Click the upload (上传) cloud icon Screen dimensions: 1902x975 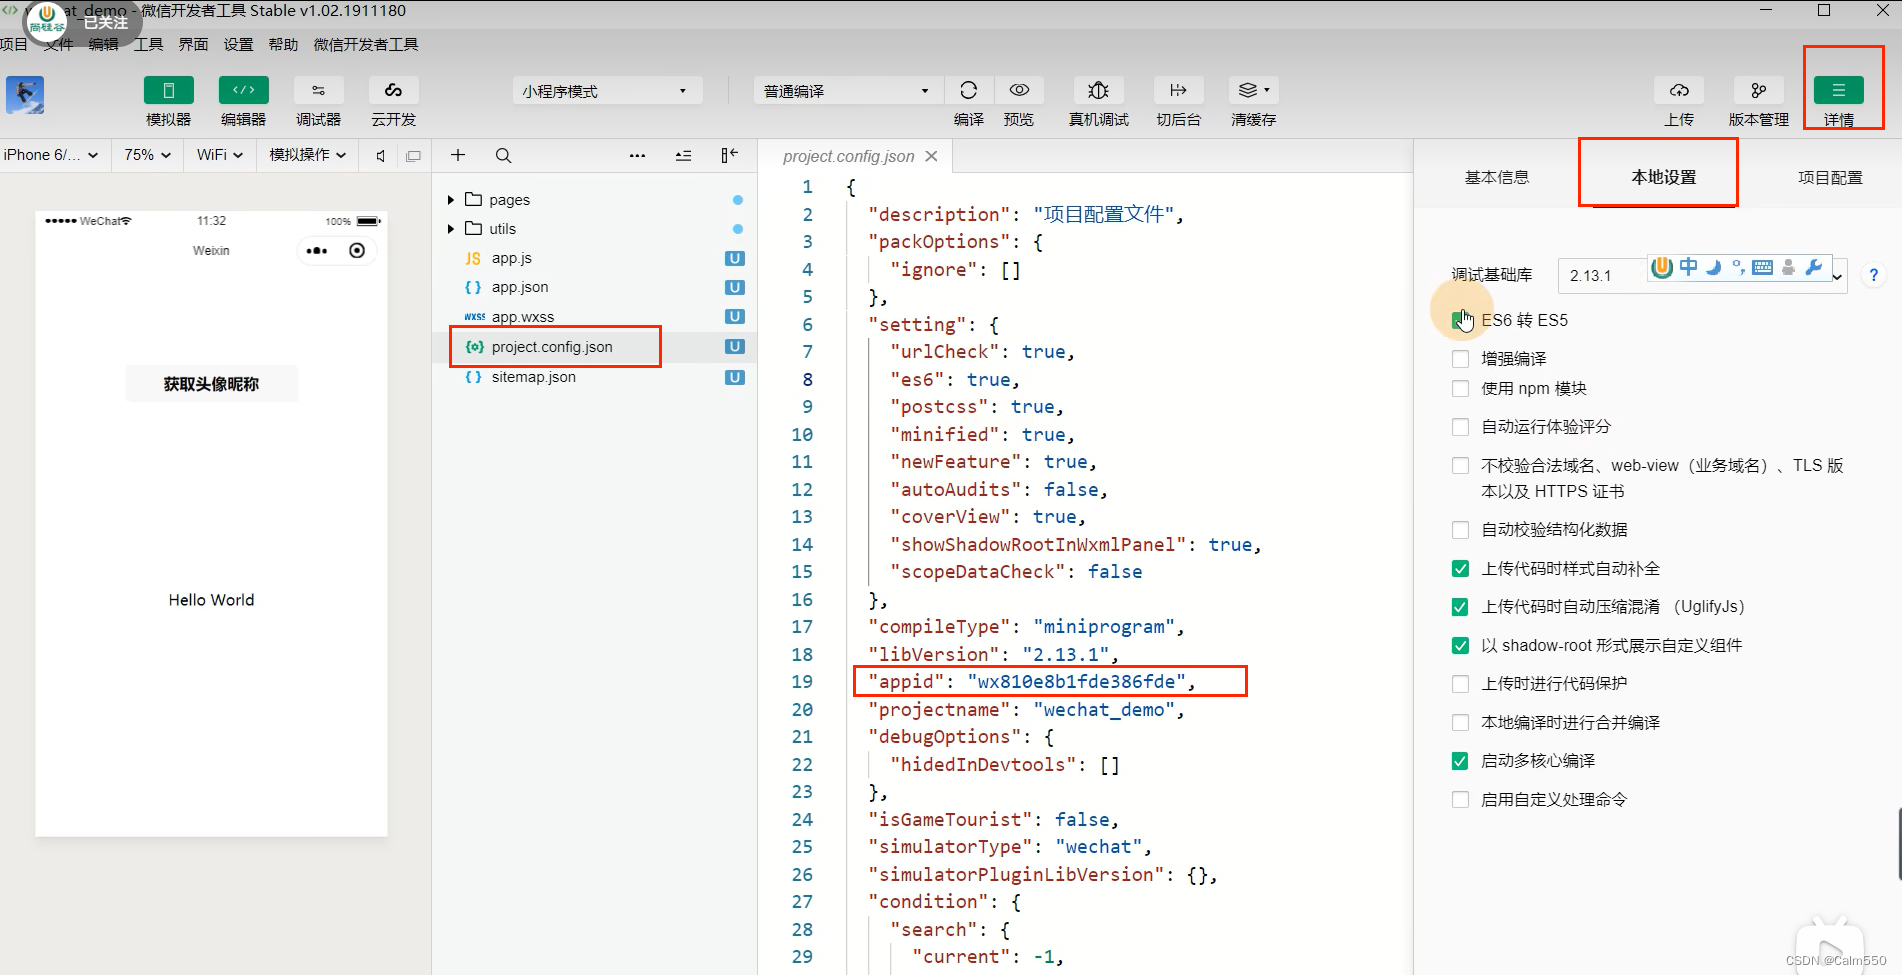(x=1679, y=90)
